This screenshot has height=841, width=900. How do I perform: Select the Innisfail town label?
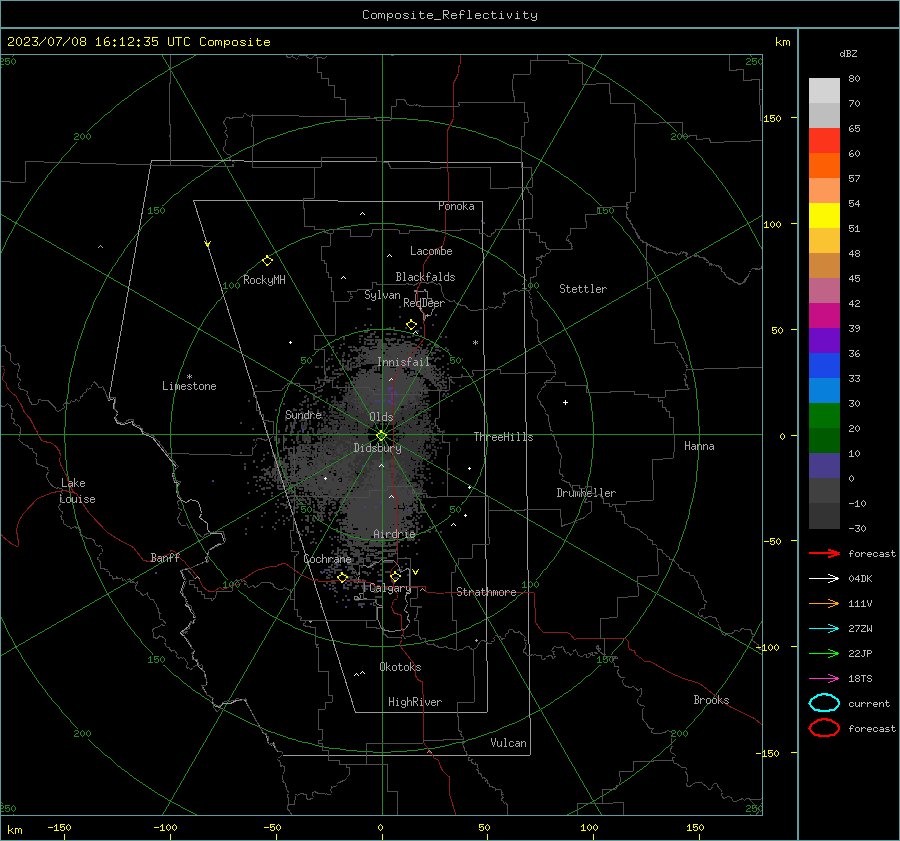click(403, 362)
